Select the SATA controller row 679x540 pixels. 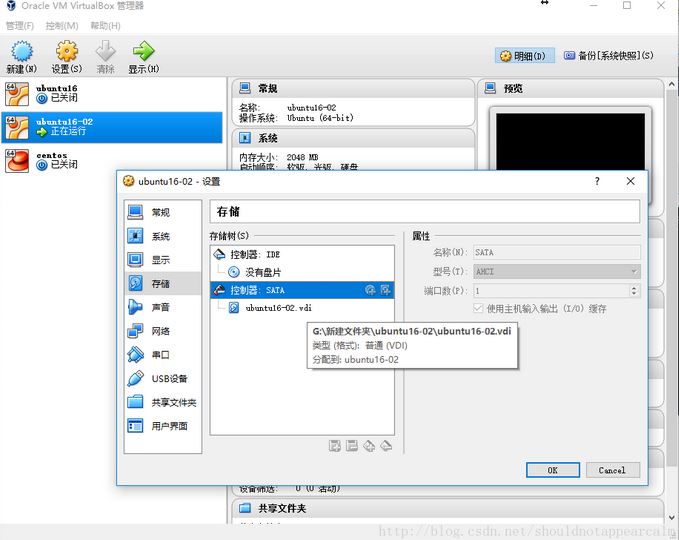tap(302, 290)
